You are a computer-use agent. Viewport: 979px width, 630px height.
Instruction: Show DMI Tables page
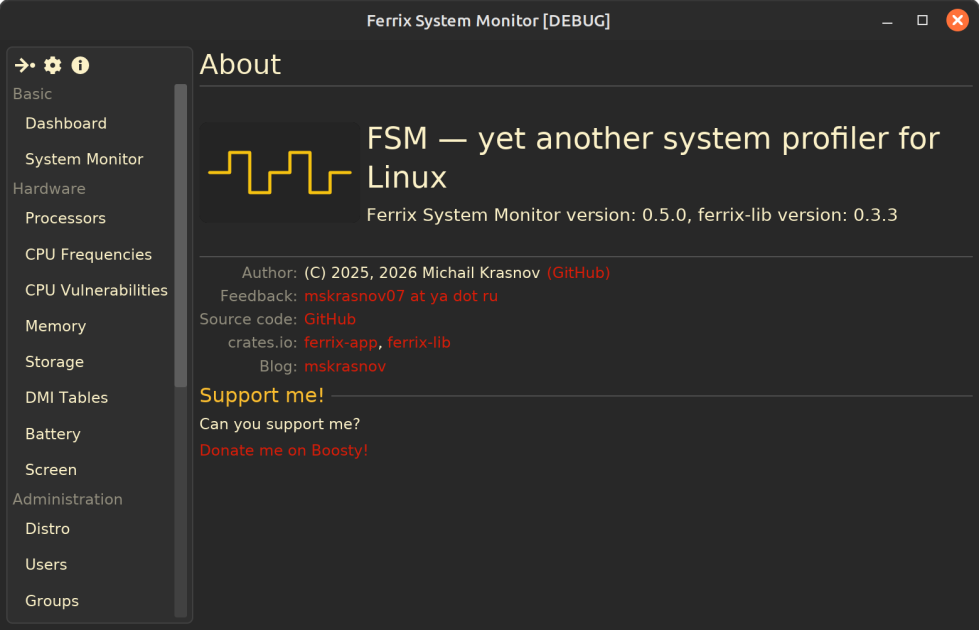tap(66, 398)
